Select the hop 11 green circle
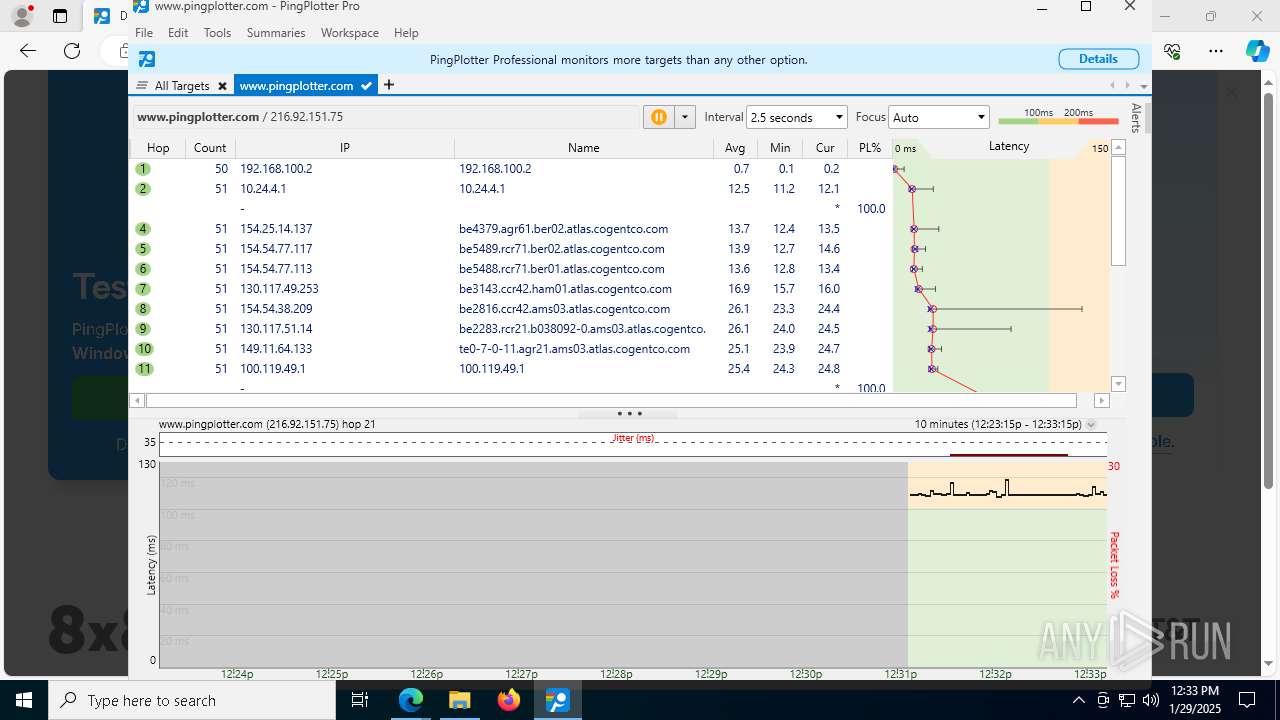Viewport: 1280px width, 720px height. pos(145,369)
